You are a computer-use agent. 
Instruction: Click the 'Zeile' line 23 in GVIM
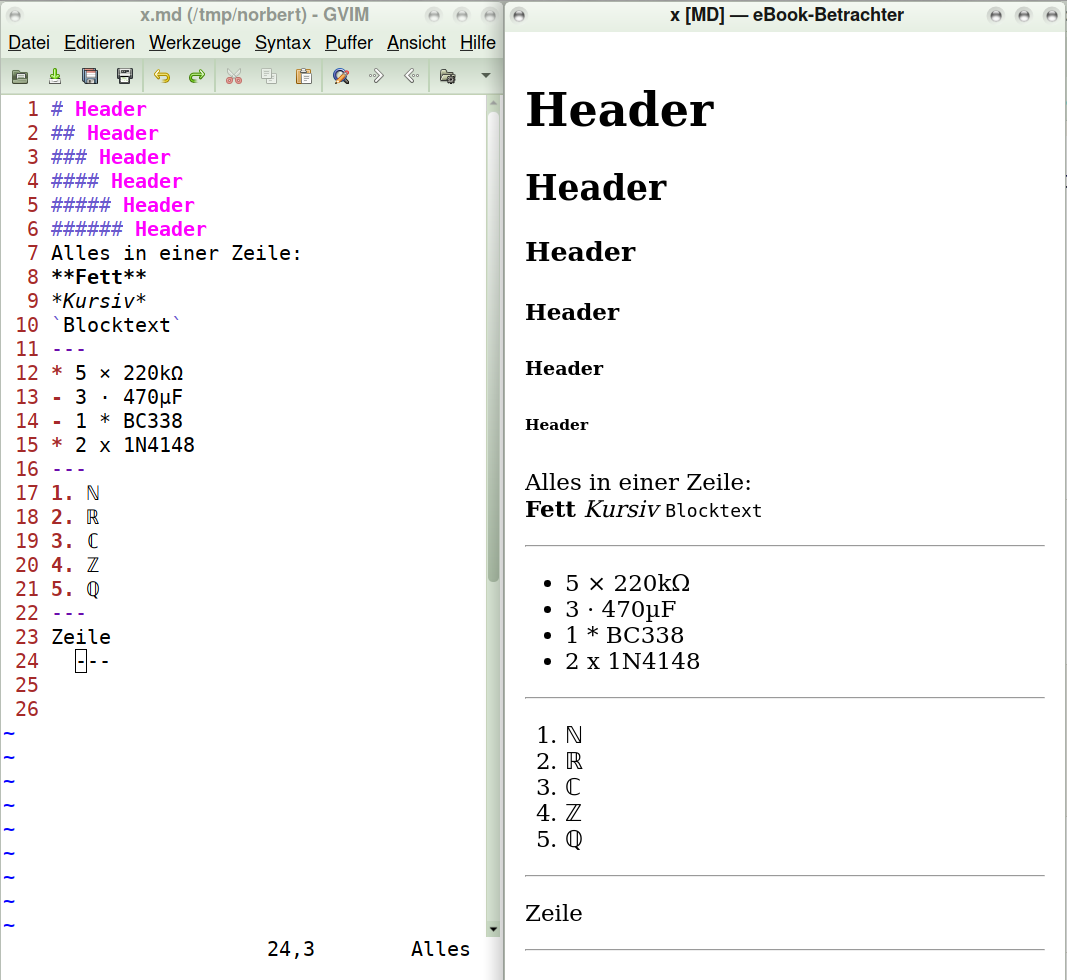[81, 637]
